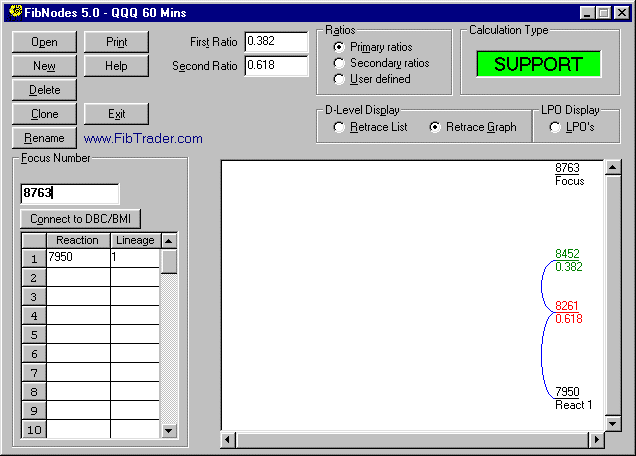Click graph horizontal scrollbar left arrow

pyautogui.click(x=228, y=440)
